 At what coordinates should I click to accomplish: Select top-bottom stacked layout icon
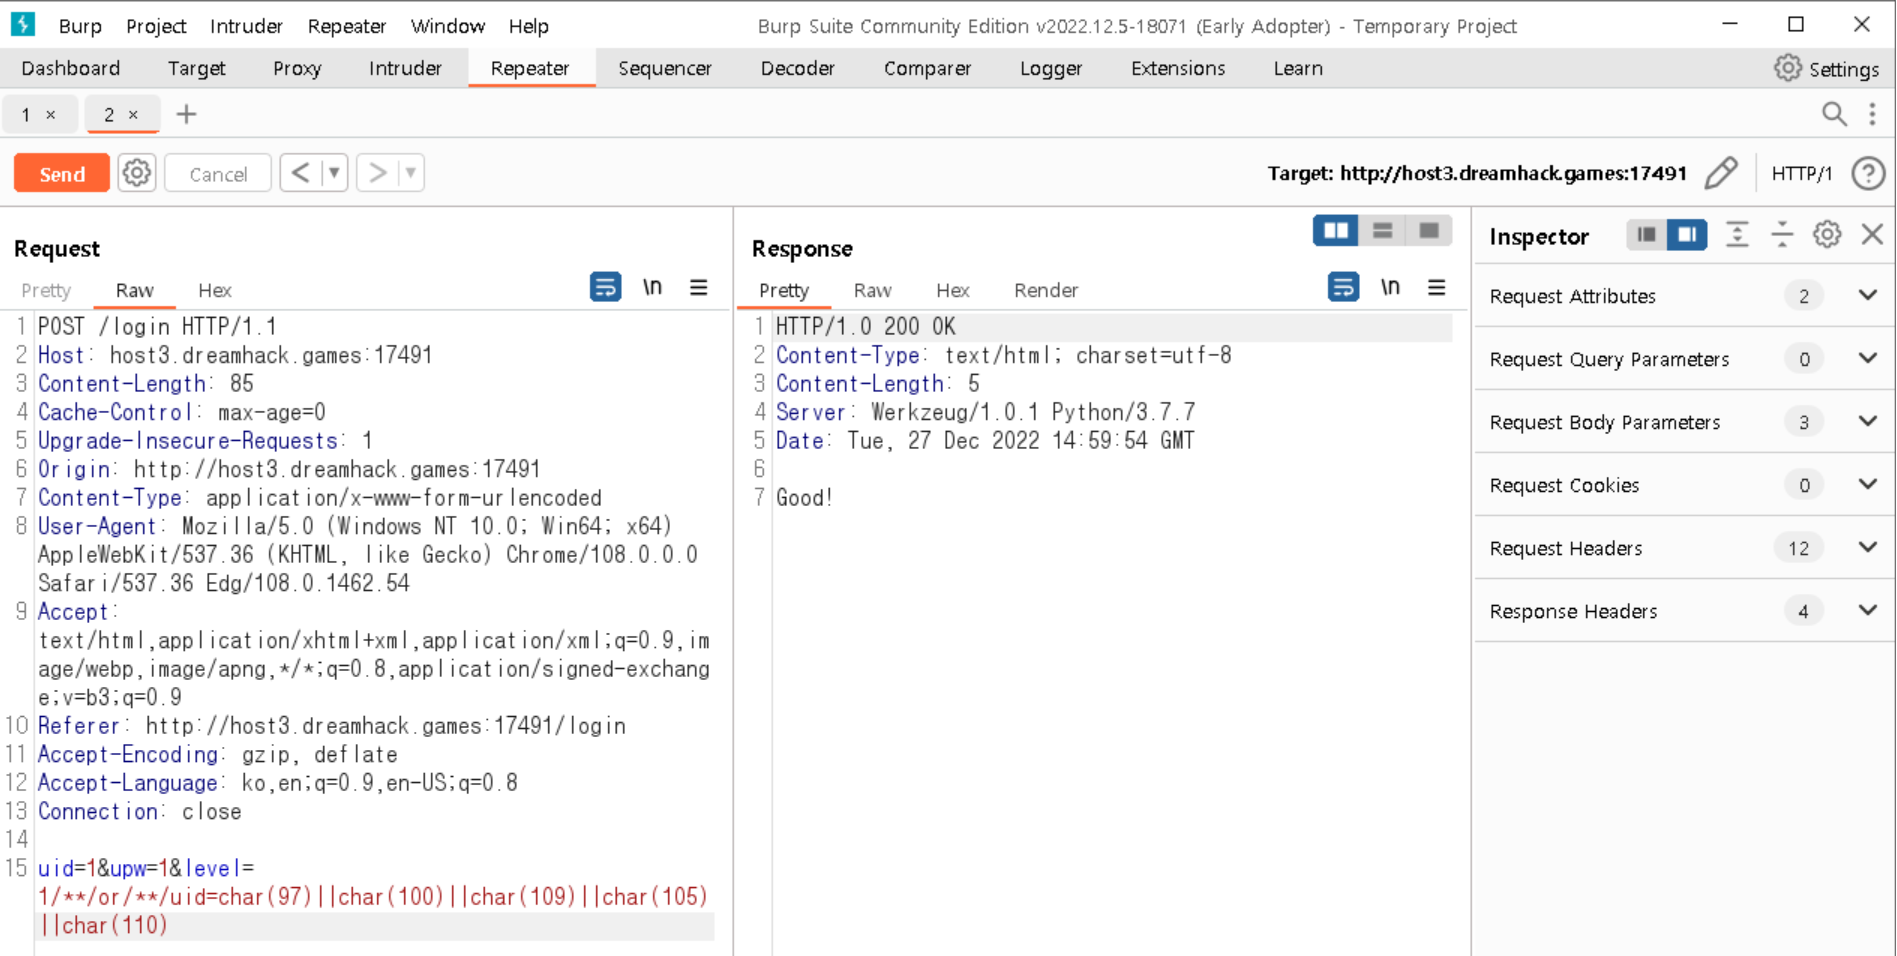point(1382,231)
